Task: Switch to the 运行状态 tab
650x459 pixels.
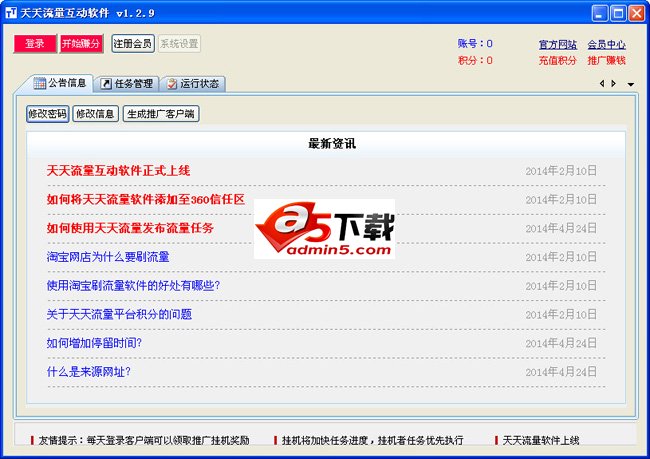Action: pos(193,84)
